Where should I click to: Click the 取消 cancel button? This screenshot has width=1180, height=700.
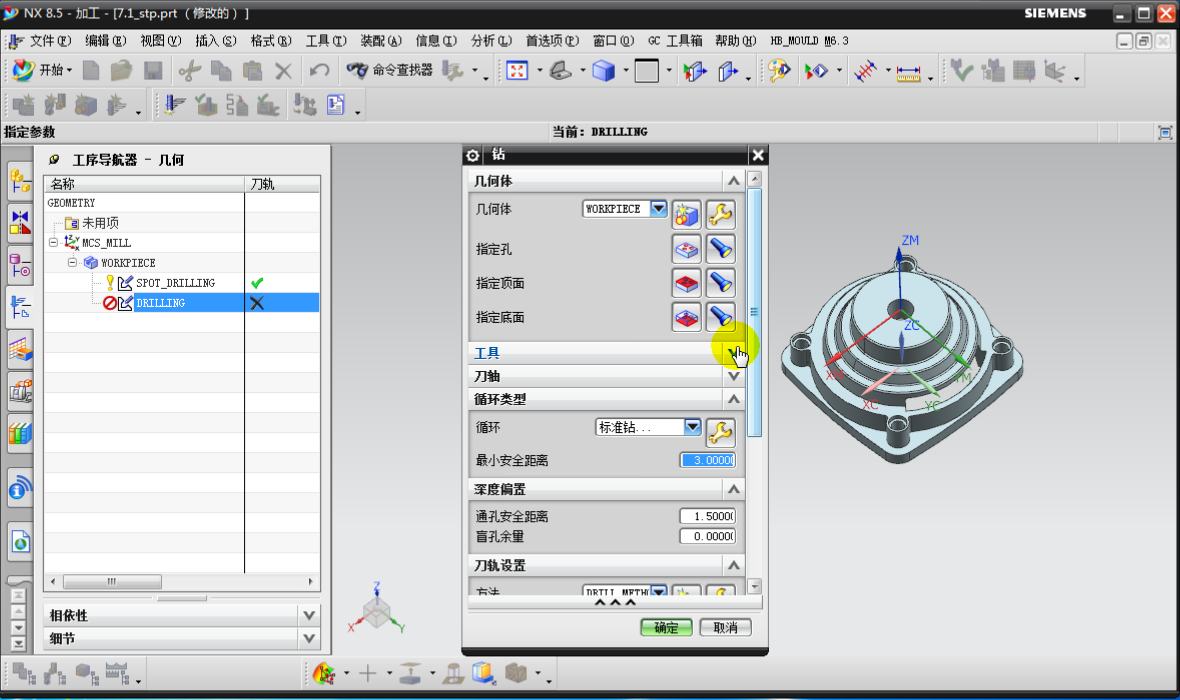click(x=725, y=628)
